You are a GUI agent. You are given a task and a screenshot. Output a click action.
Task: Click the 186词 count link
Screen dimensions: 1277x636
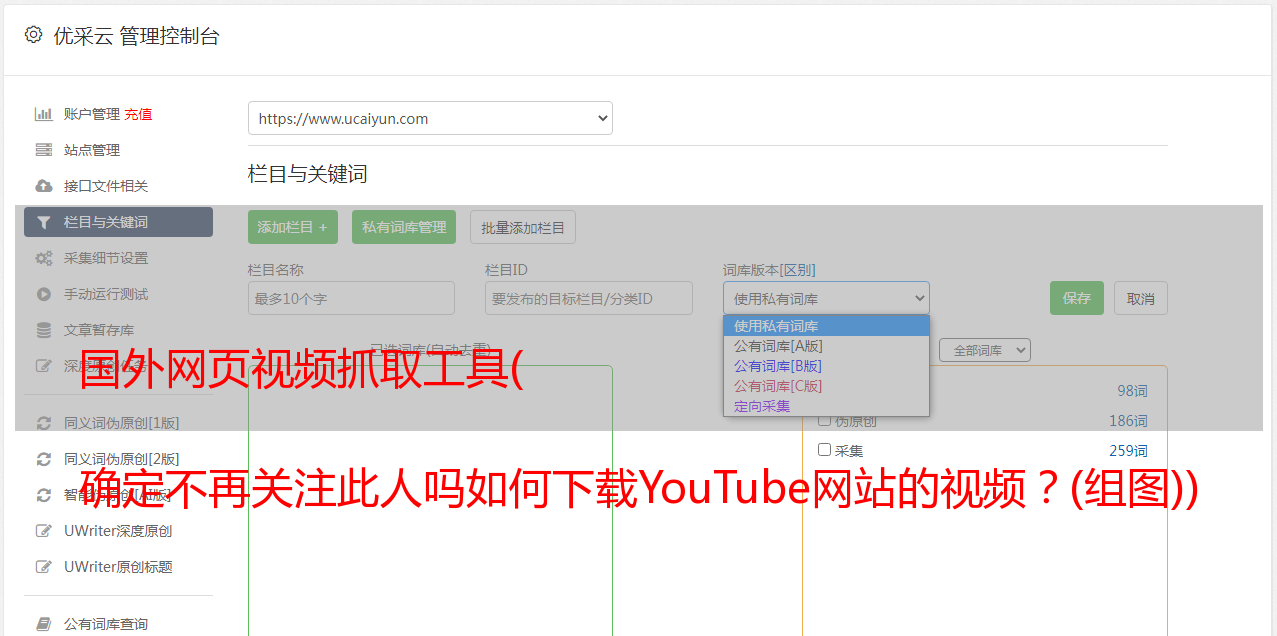(x=1128, y=421)
